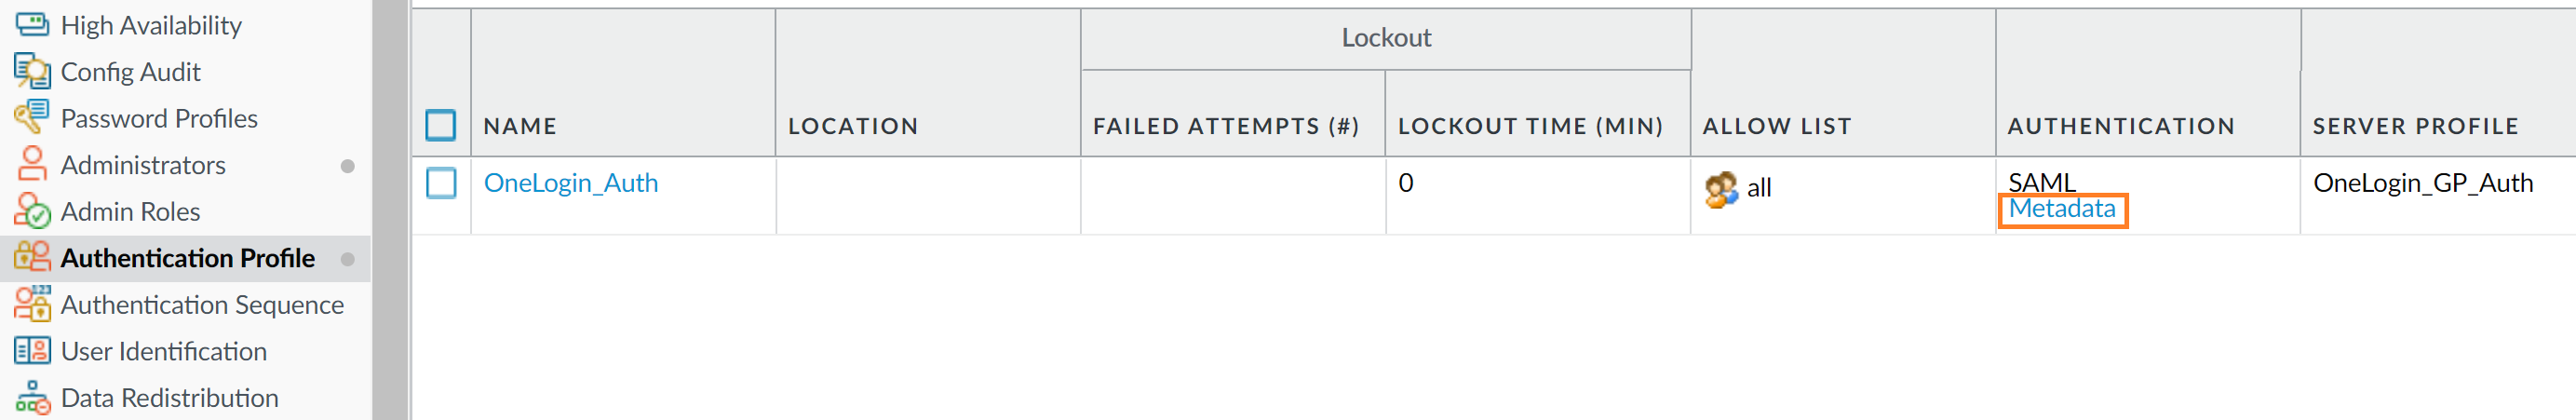Click the dot indicator next to Administrators
The width and height of the screenshot is (2576, 420).
click(x=347, y=166)
